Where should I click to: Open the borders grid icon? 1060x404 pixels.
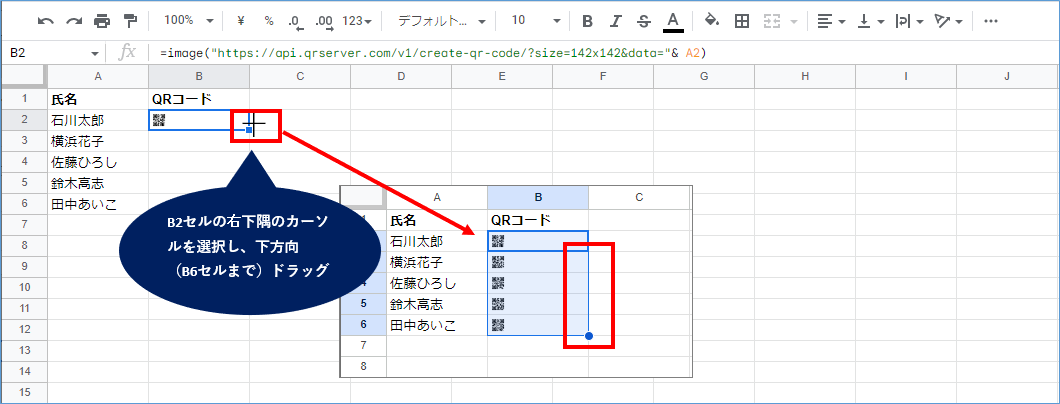[x=742, y=21]
